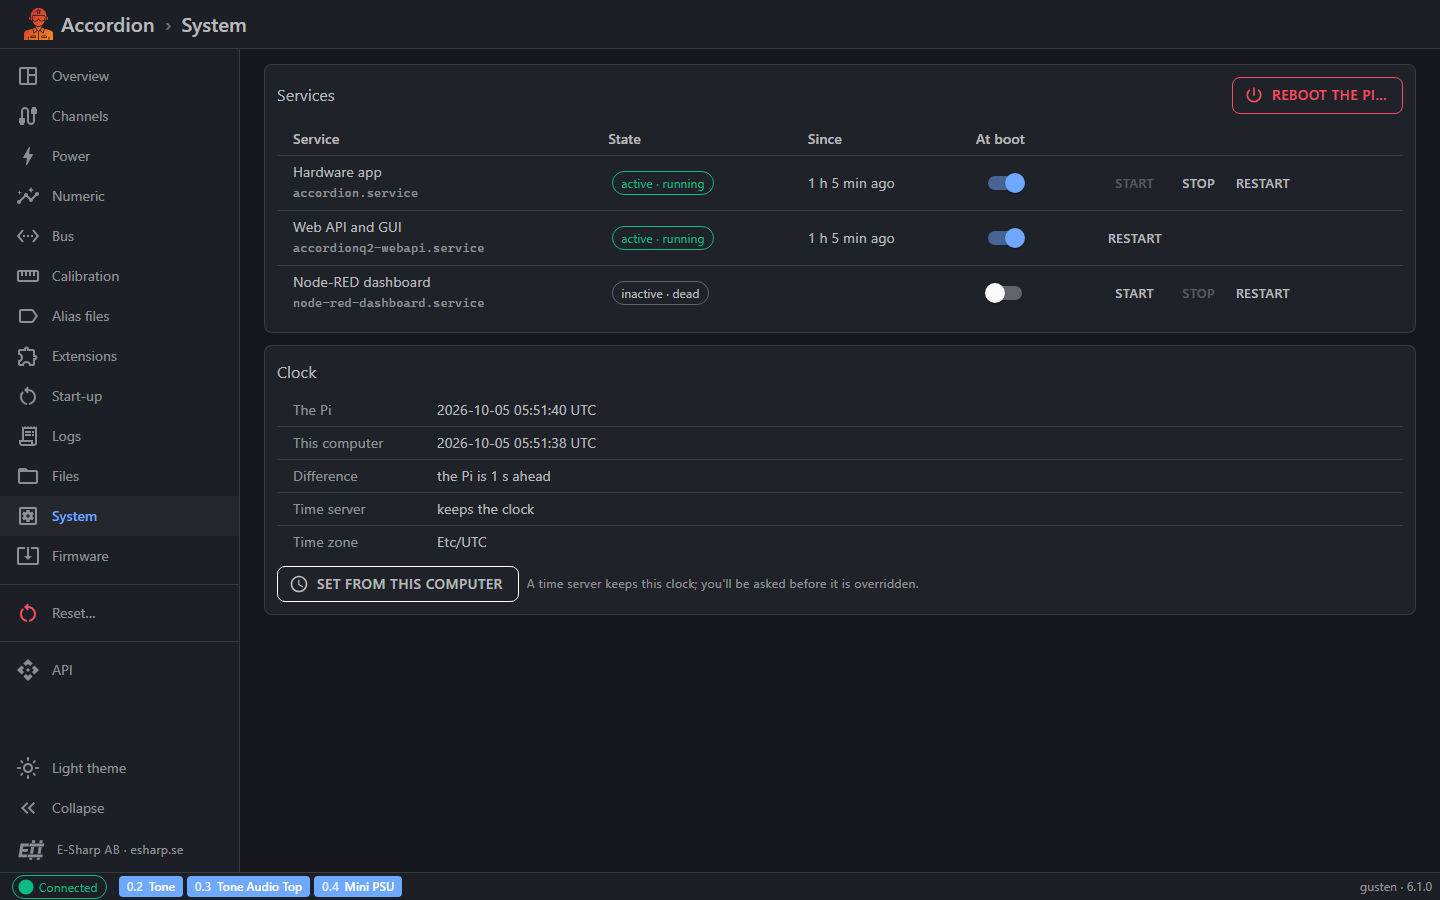
Task: Click the Power lightning bolt icon
Action: tap(28, 156)
